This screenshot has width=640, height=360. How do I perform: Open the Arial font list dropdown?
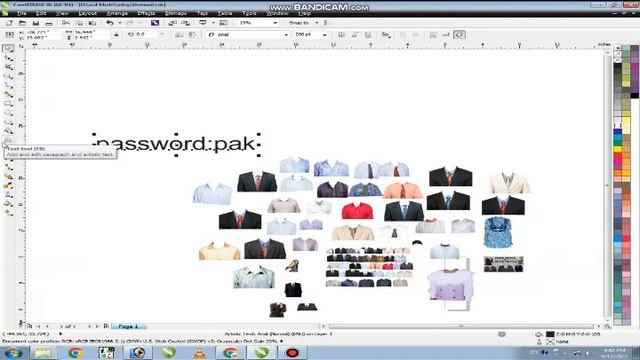(x=286, y=35)
